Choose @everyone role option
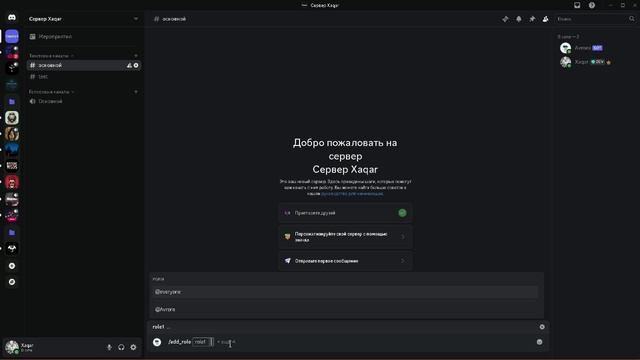 coord(346,292)
